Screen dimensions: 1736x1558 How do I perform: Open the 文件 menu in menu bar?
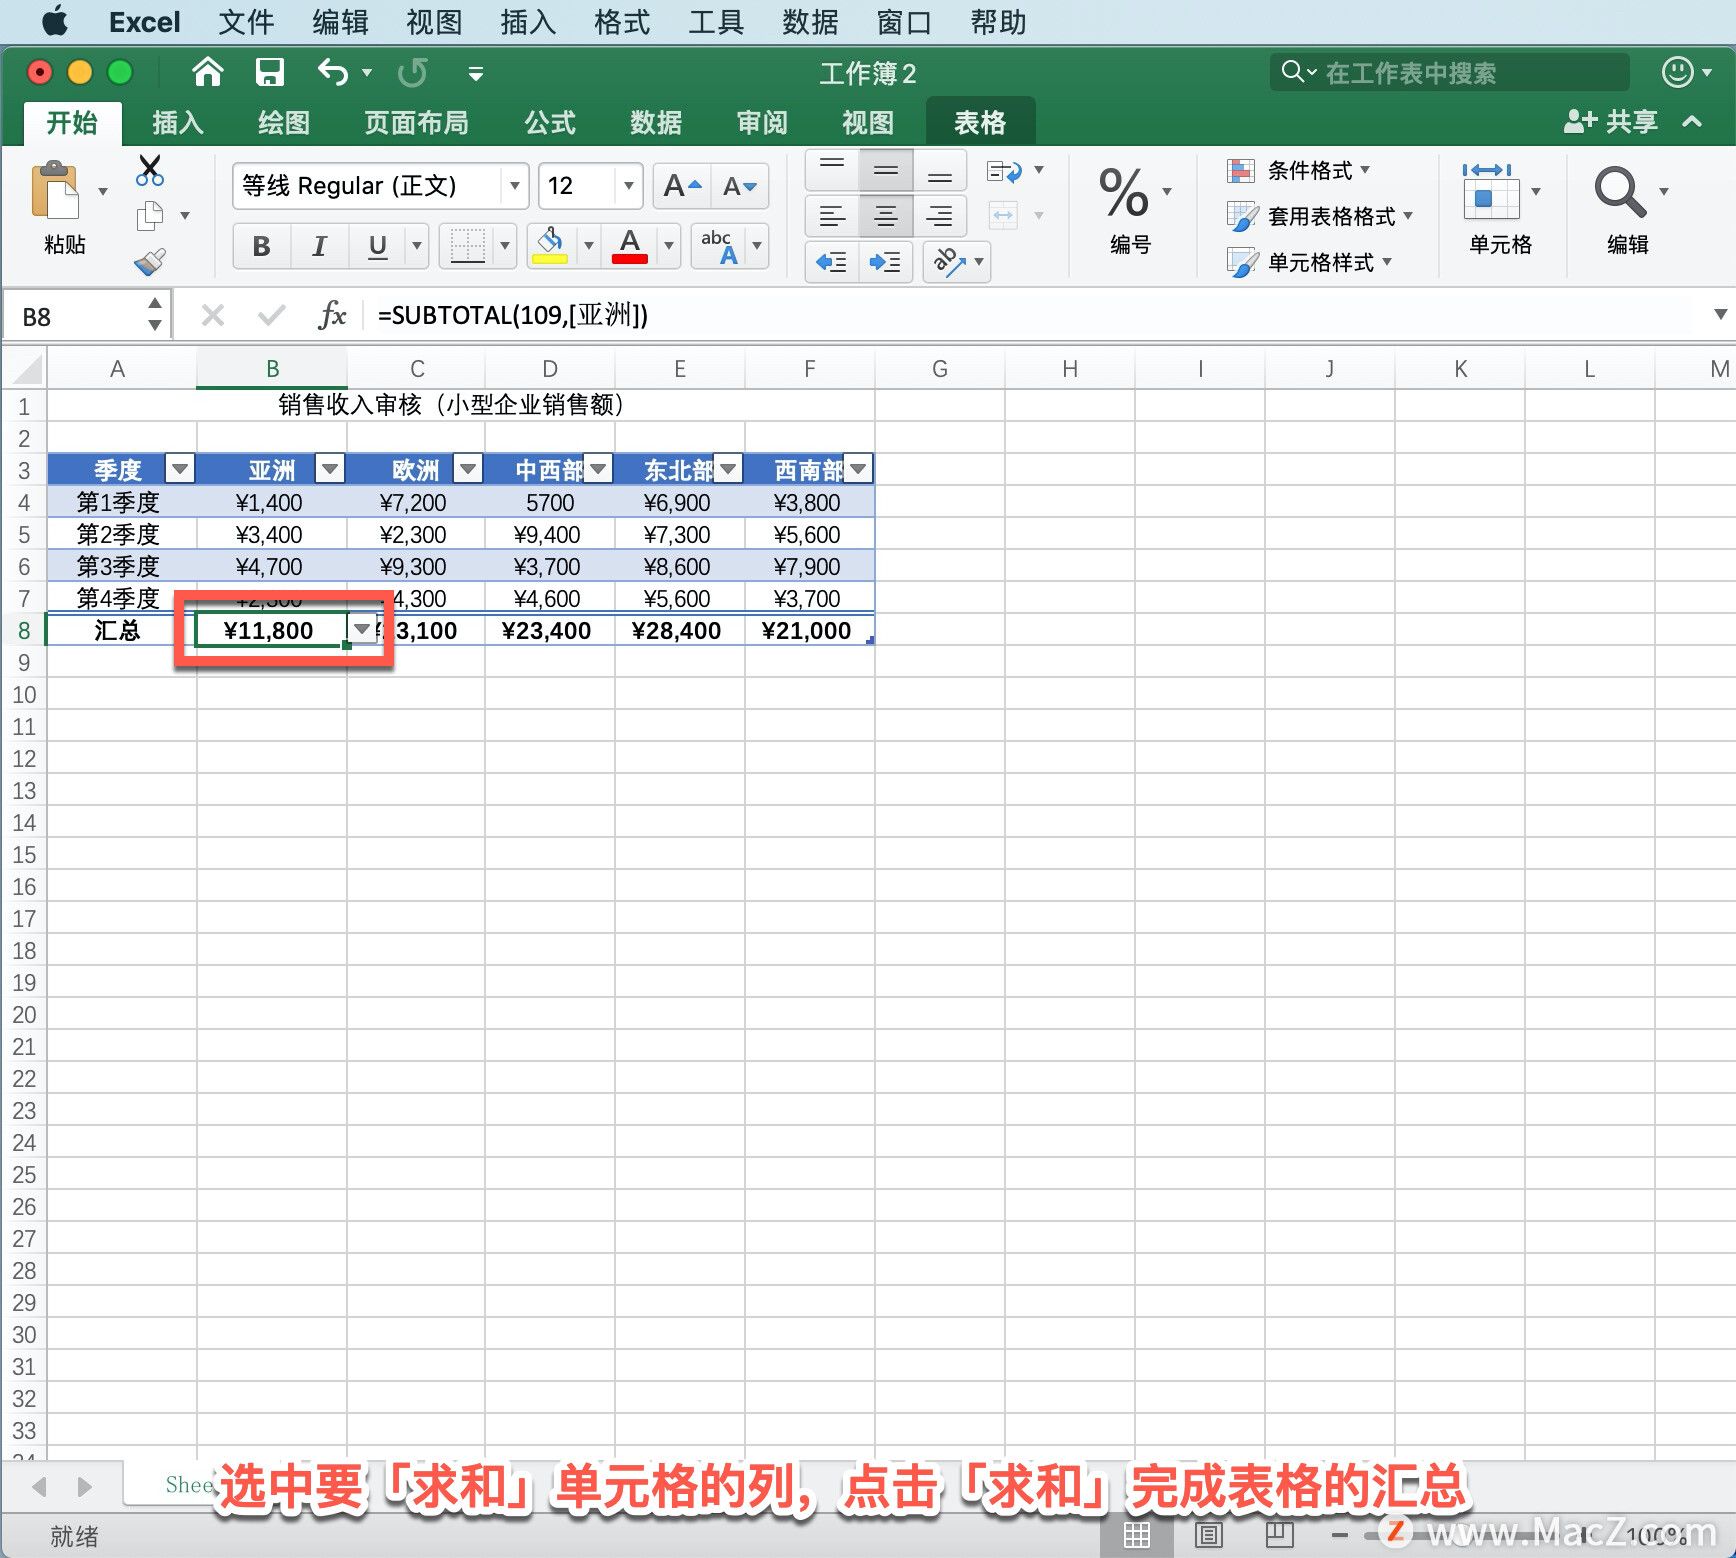click(x=246, y=22)
